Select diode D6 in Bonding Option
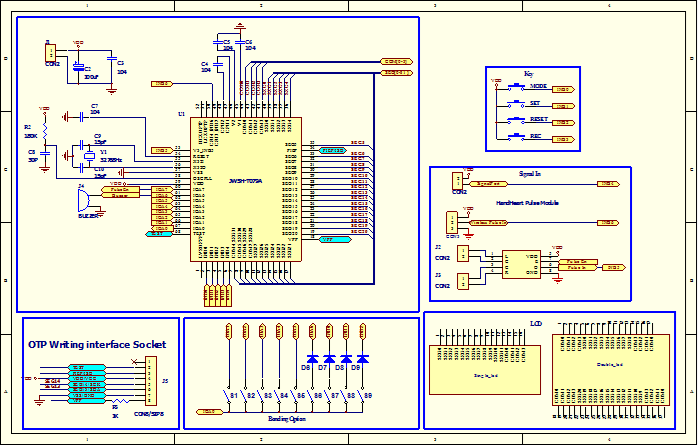The height and width of the screenshot is (446, 698). [312, 358]
